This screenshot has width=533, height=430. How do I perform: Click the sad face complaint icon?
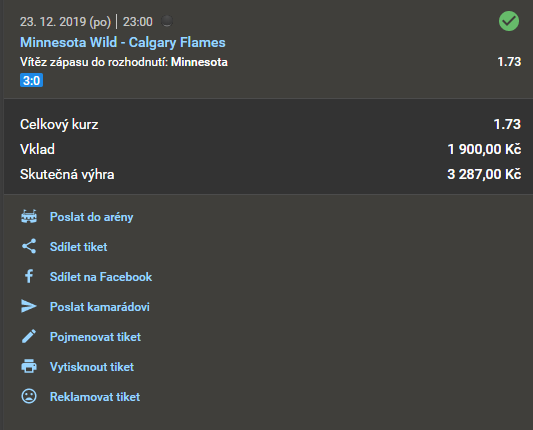click(x=29, y=396)
